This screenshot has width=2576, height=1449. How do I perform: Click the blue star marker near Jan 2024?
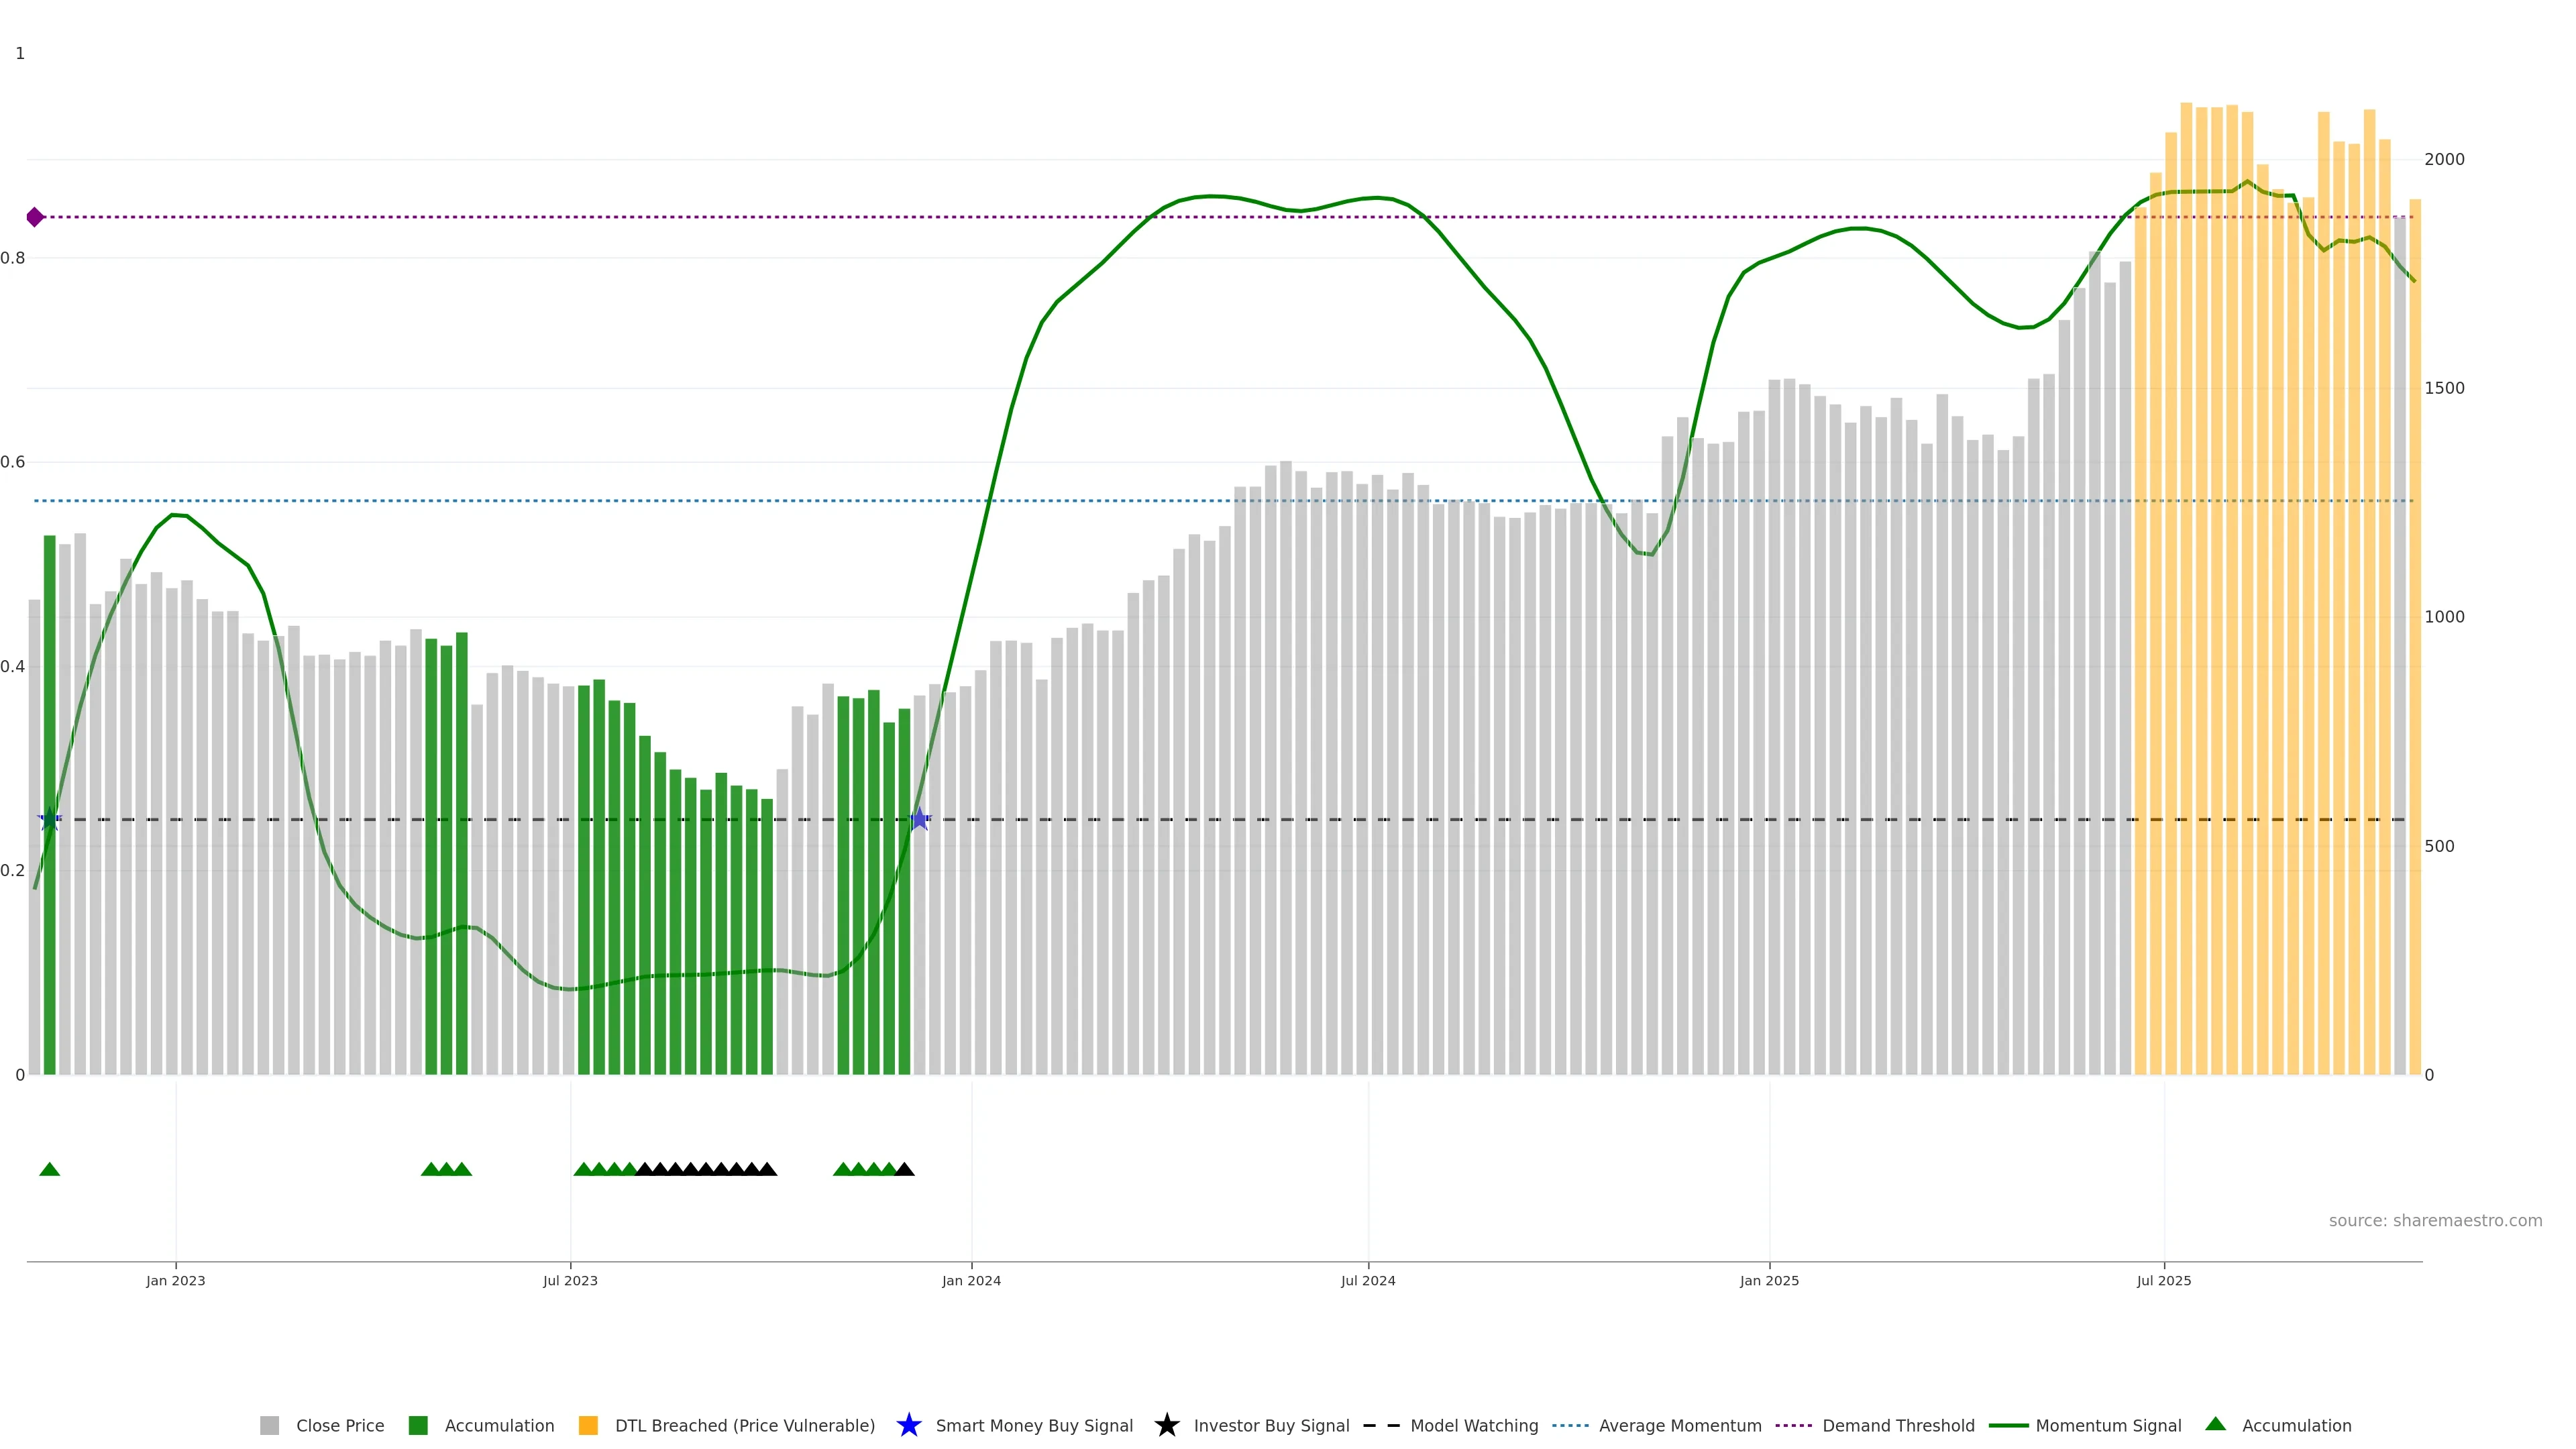(919, 819)
